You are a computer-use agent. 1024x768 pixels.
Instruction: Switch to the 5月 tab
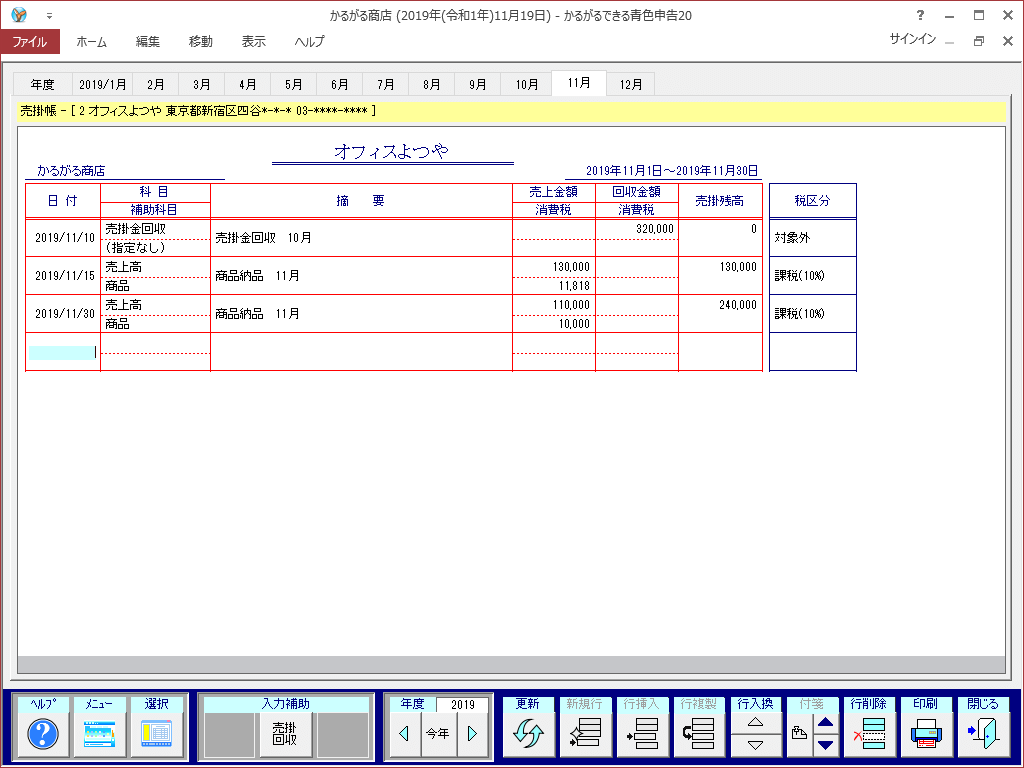[x=293, y=84]
